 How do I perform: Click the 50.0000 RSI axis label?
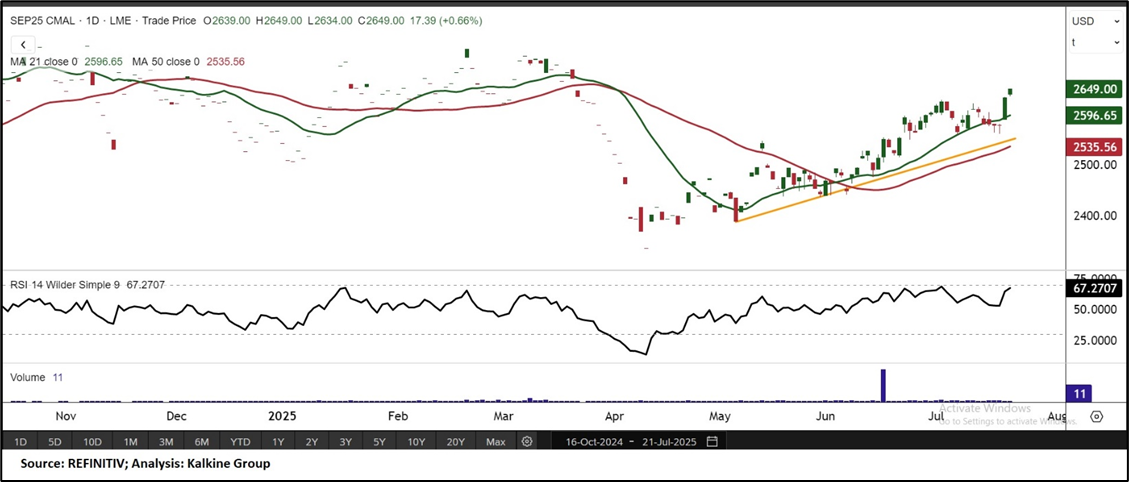coord(1093,309)
